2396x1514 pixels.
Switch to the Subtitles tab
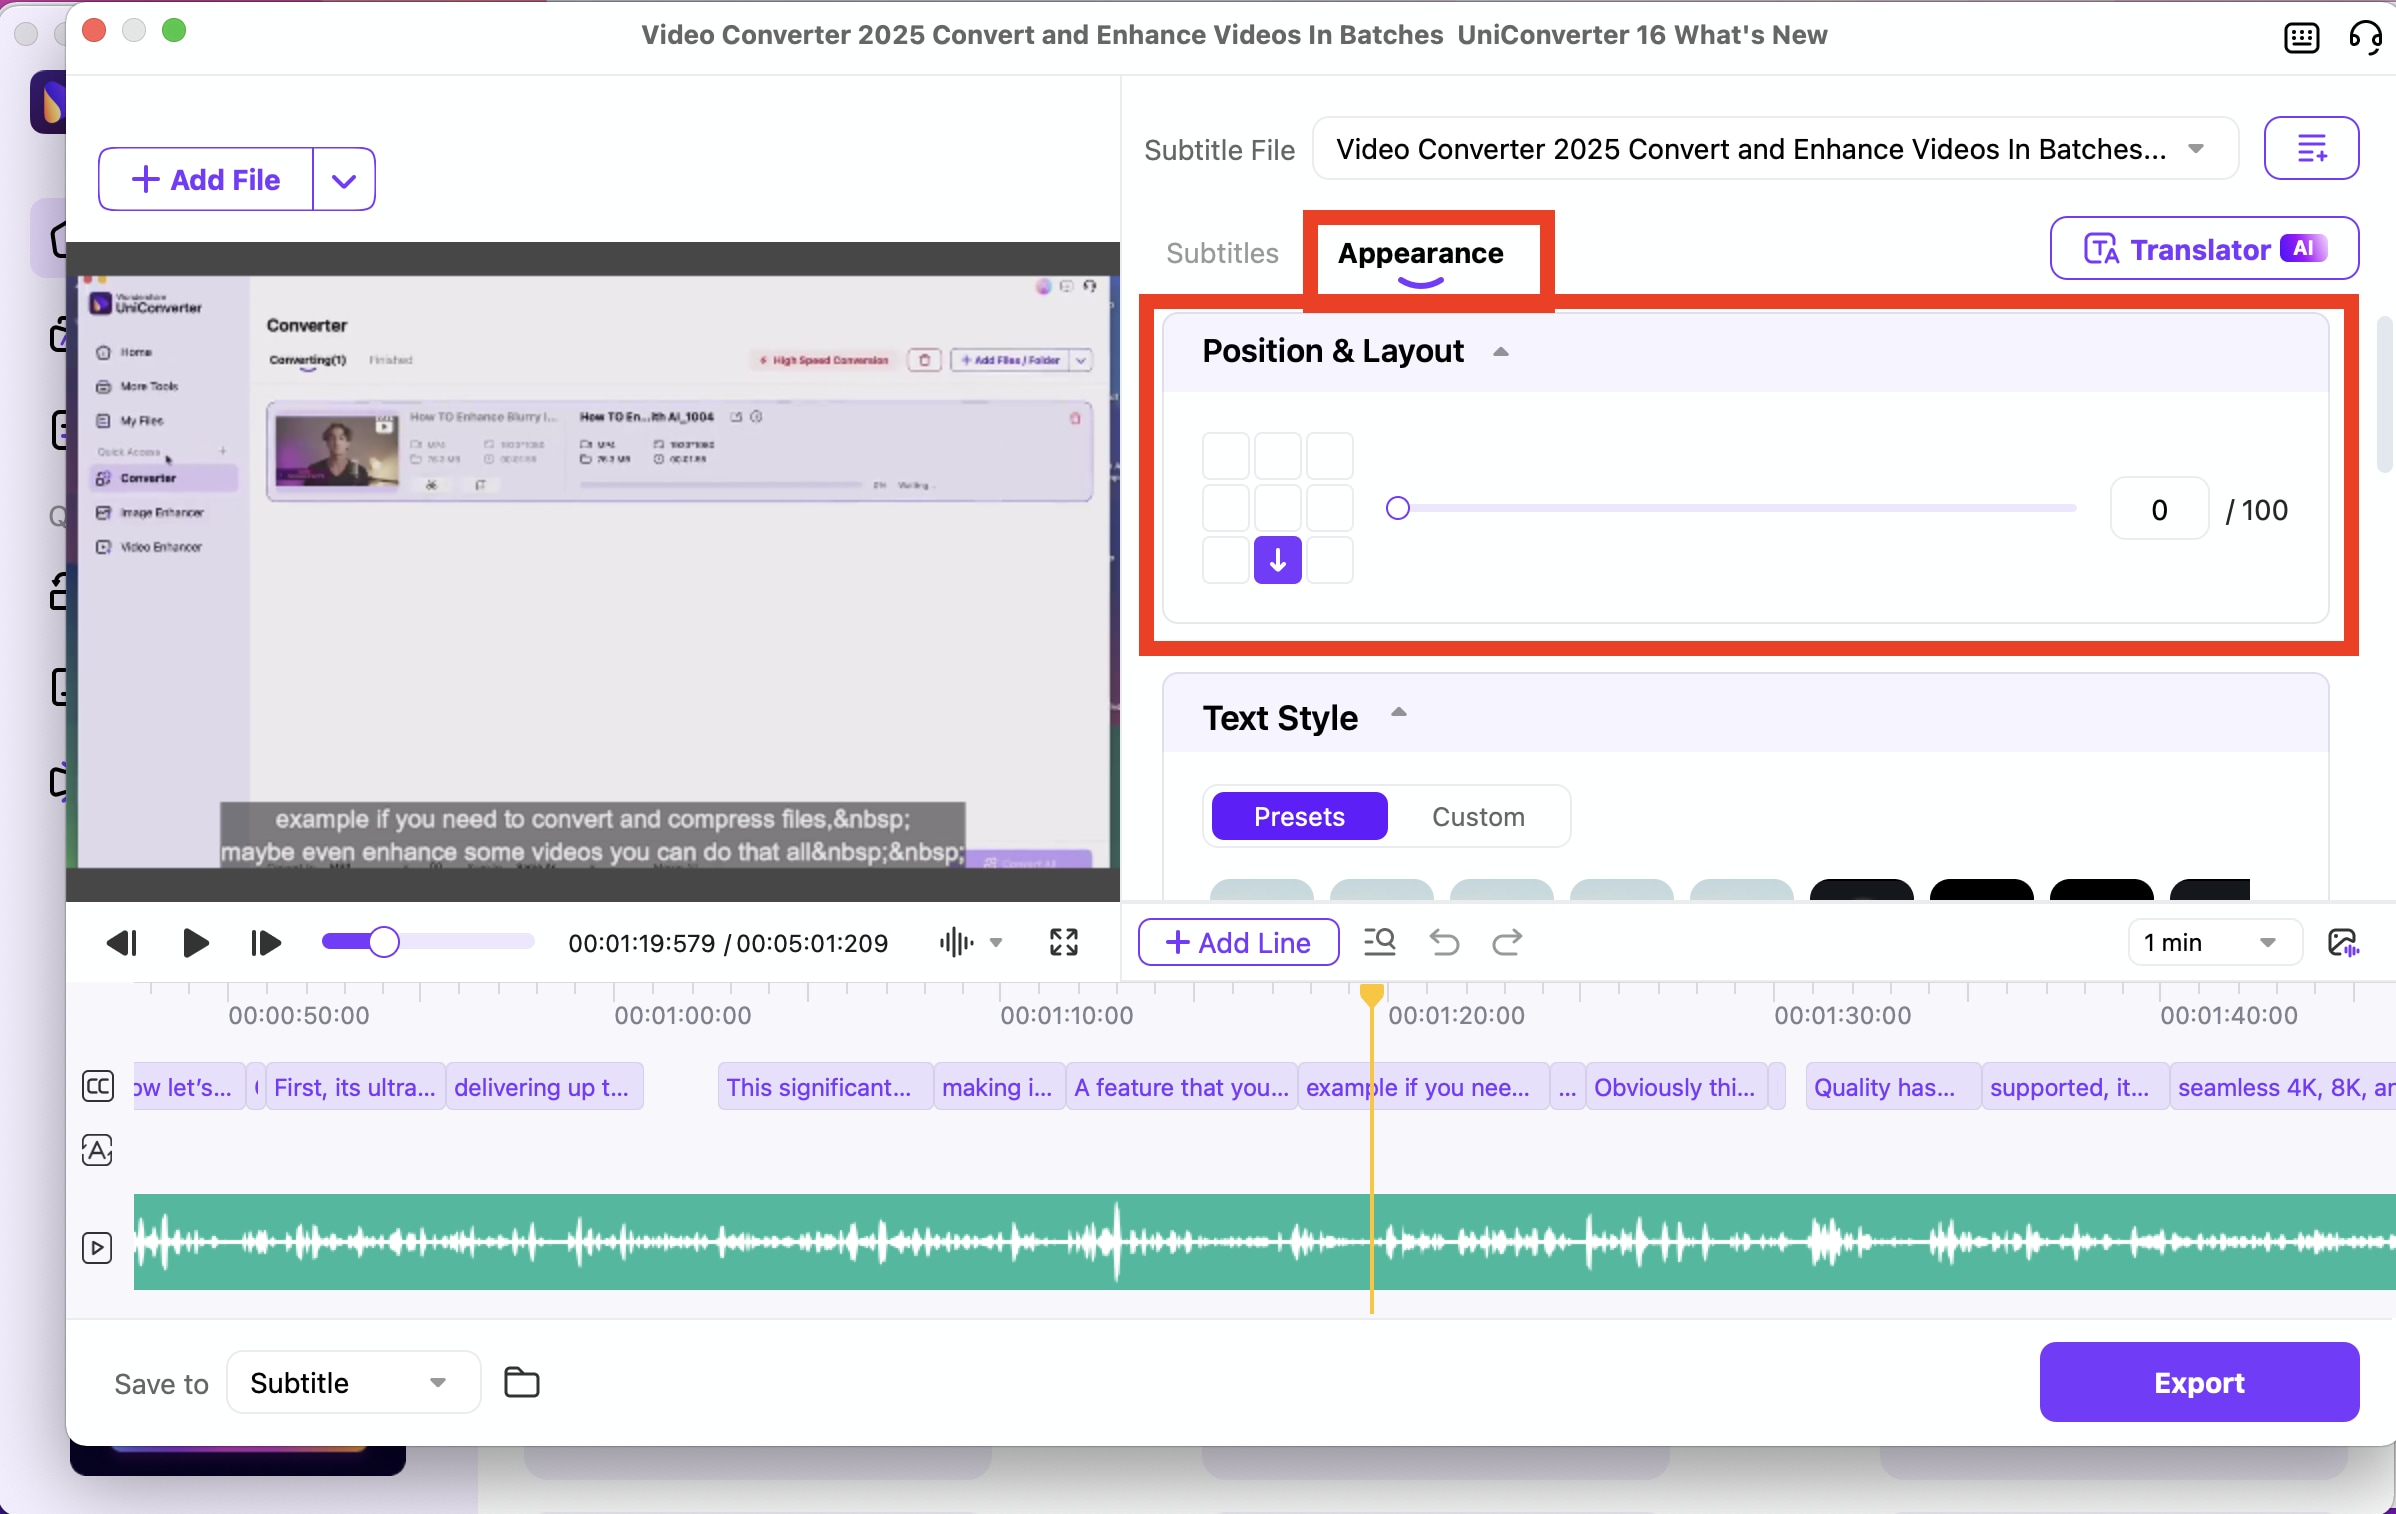point(1221,253)
